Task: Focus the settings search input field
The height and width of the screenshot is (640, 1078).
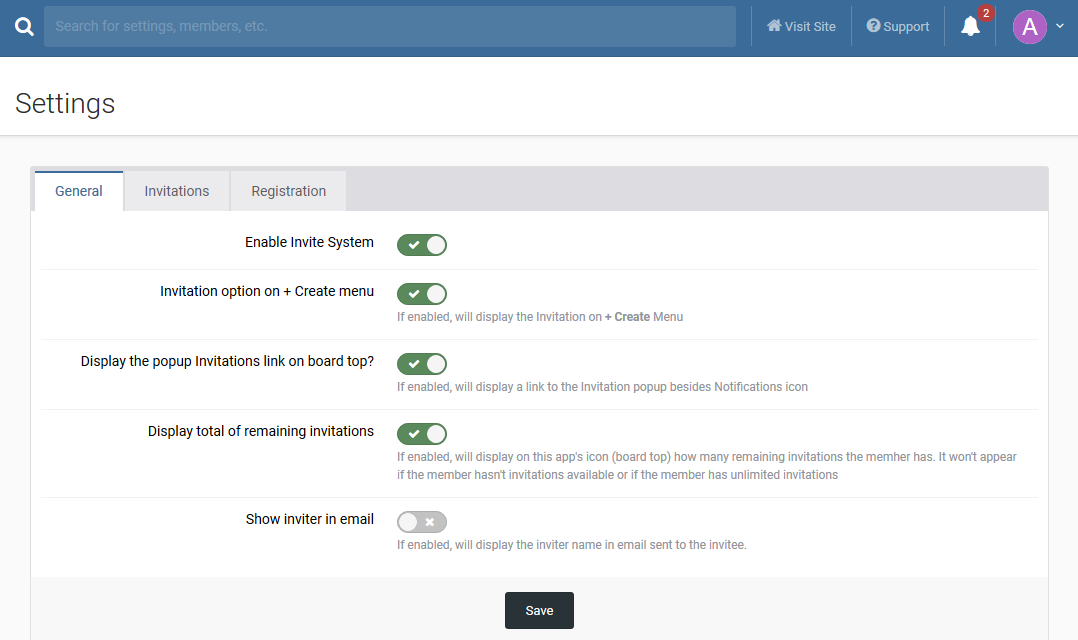Action: pos(390,26)
